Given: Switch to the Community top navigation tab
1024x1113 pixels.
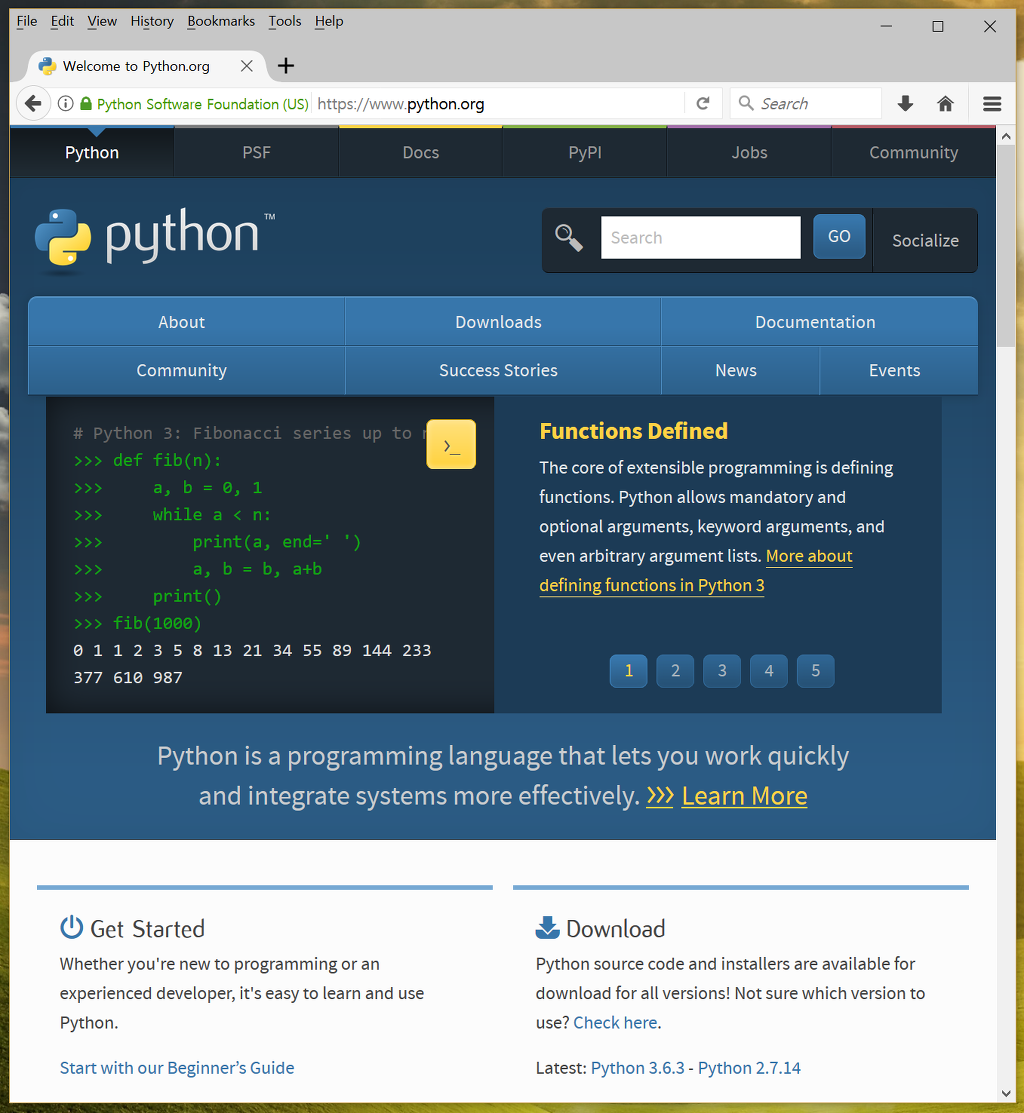Looking at the screenshot, I should (913, 153).
